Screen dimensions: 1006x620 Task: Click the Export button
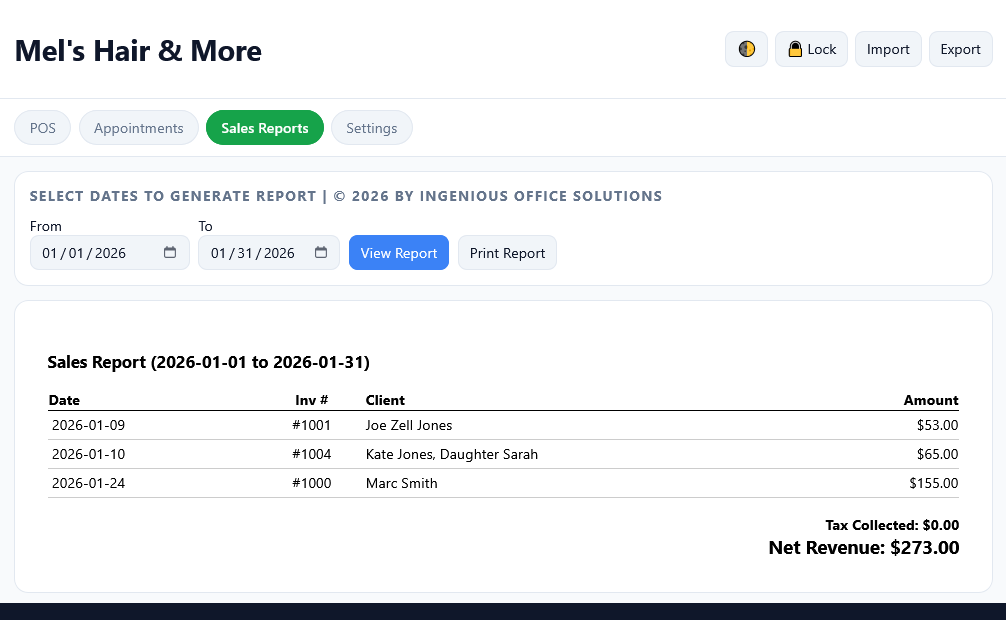[x=960, y=49]
